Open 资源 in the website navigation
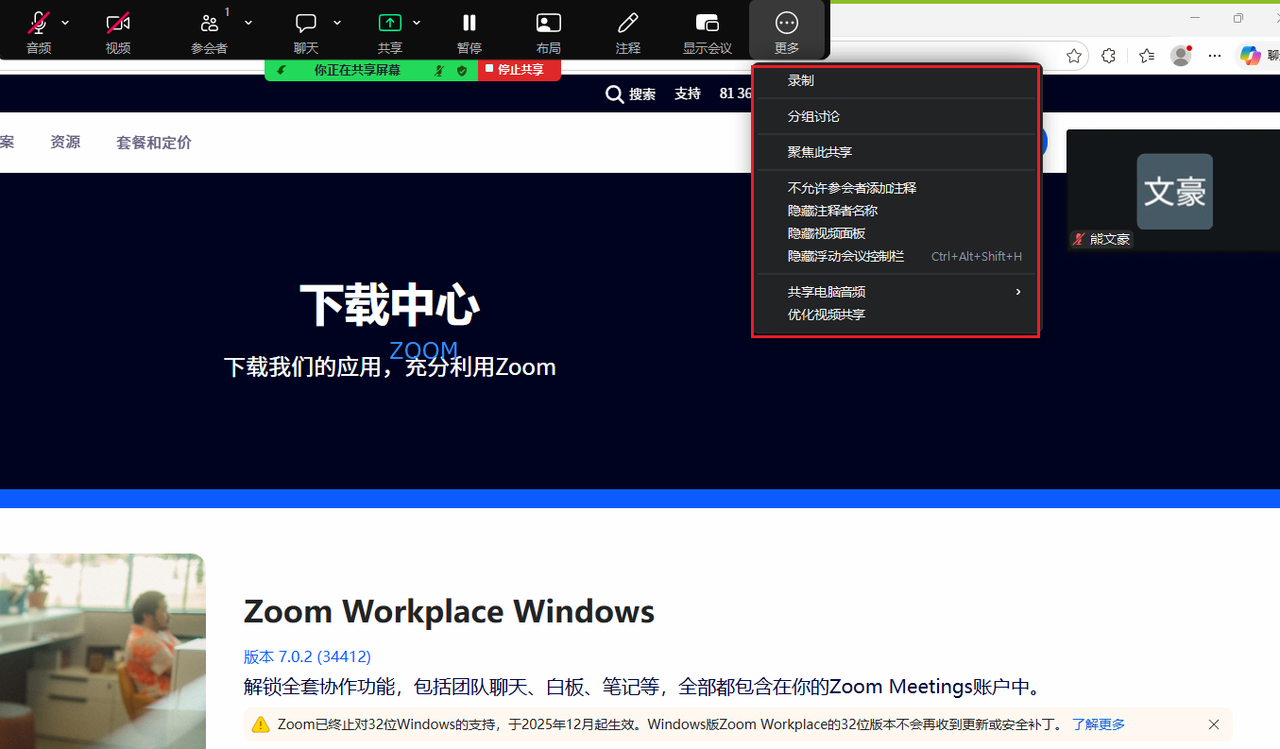 tap(65, 142)
